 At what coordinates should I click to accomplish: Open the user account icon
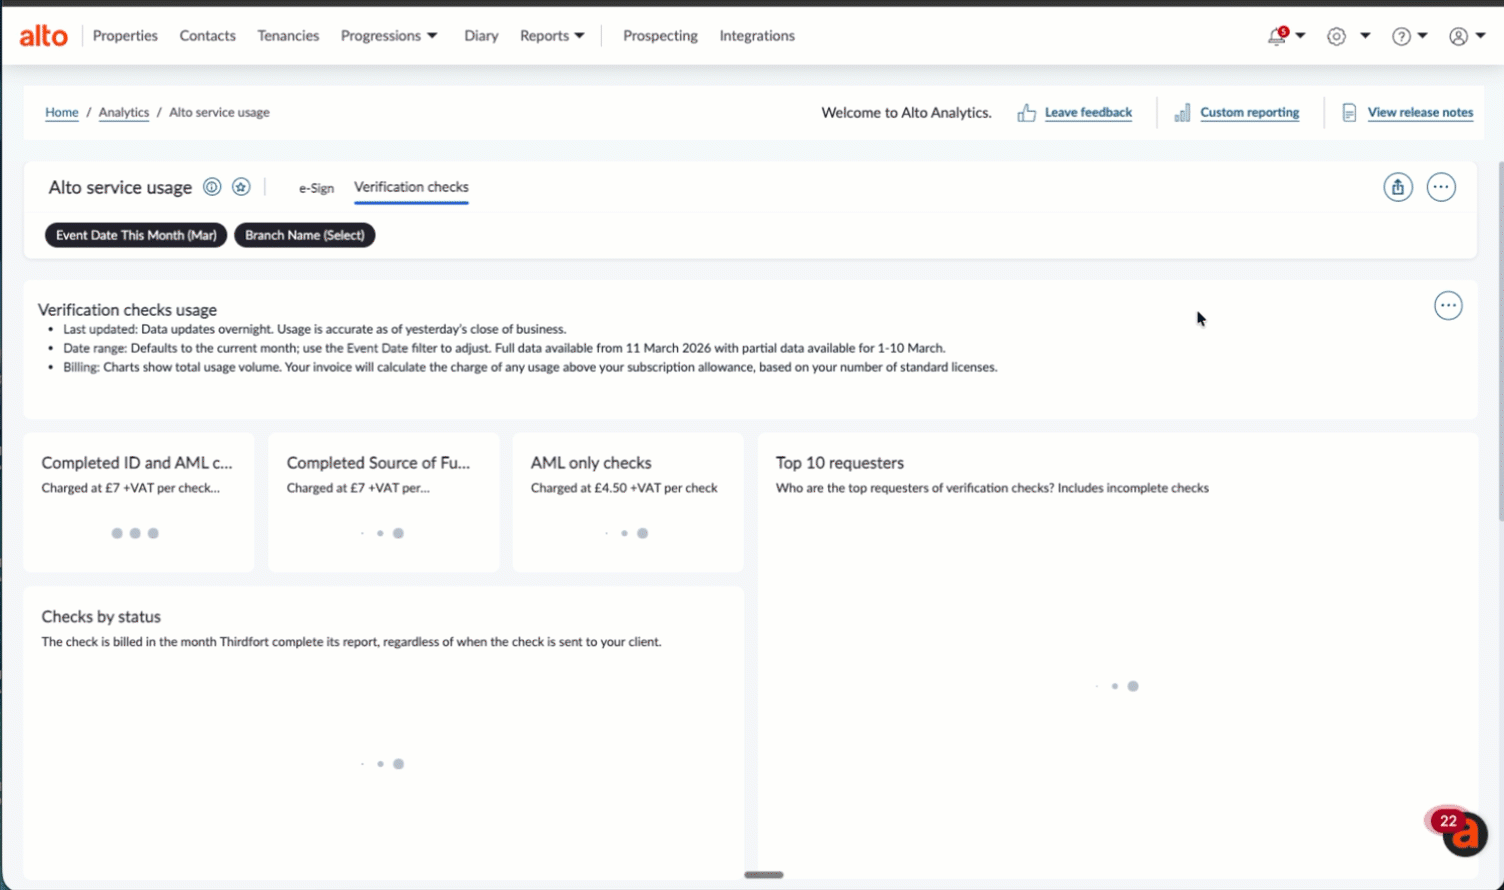1458,36
